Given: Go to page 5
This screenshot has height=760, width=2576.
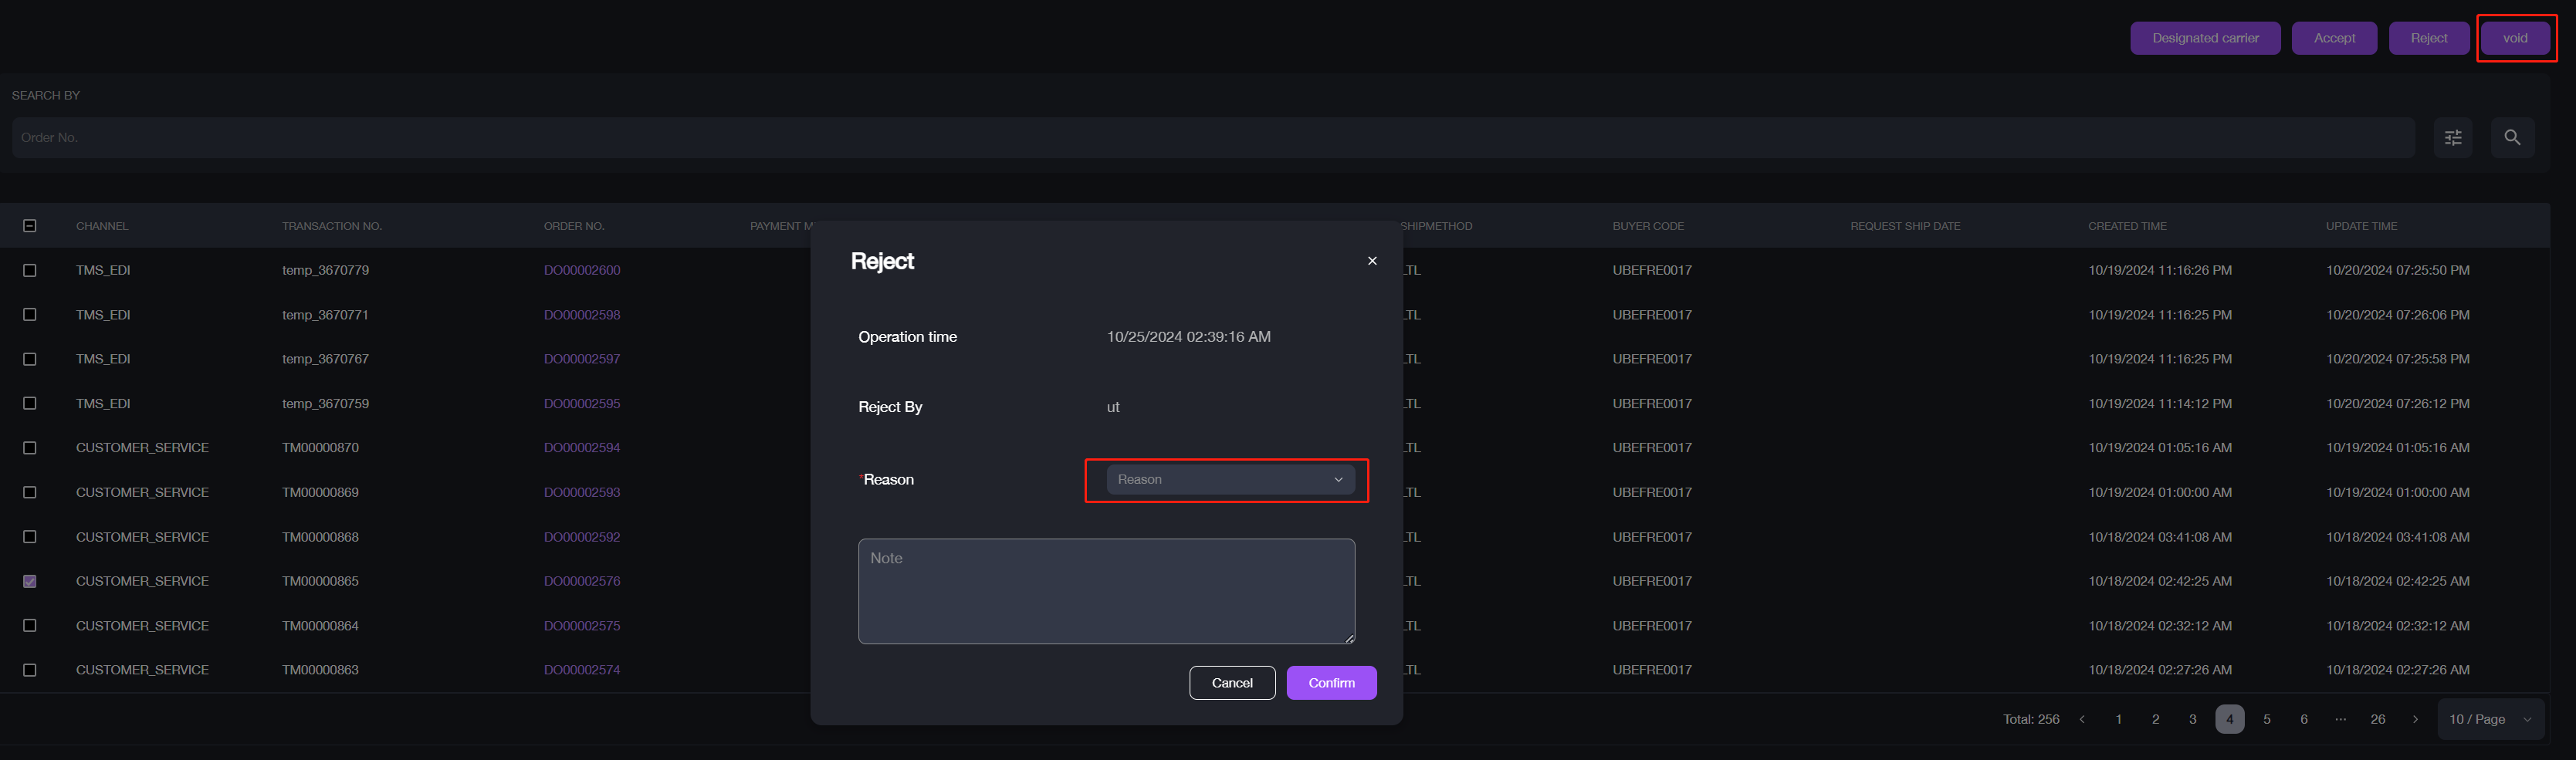Looking at the screenshot, I should pos(2267,719).
